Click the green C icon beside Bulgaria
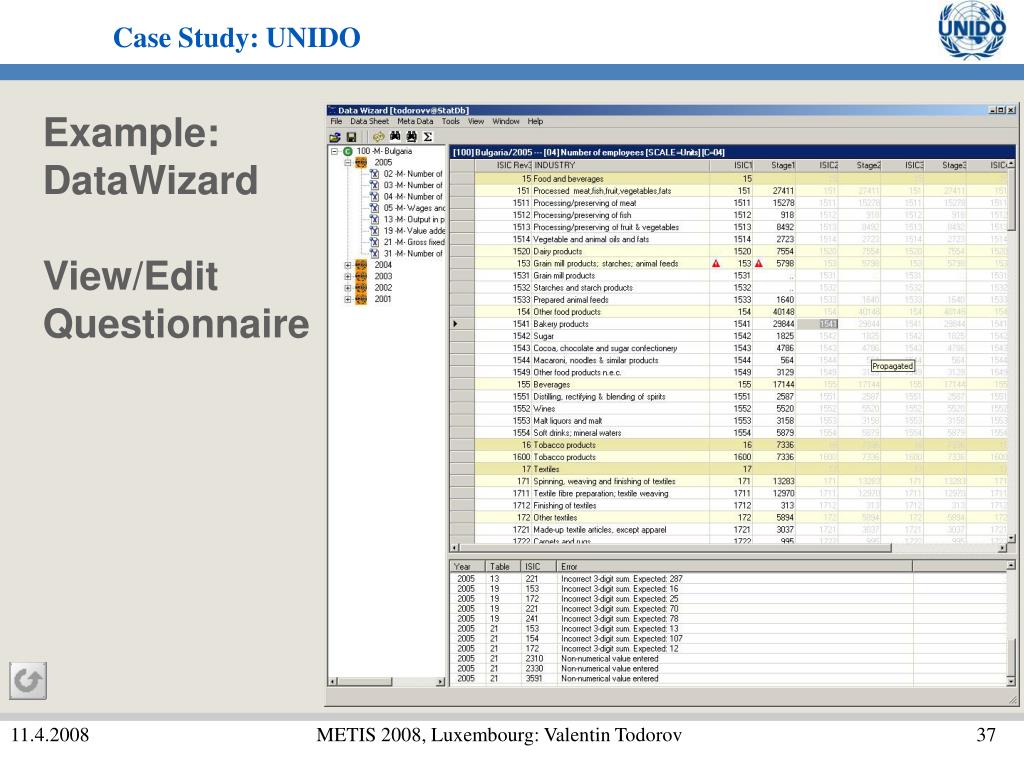Screen dimensions: 1024x768 tap(347, 152)
